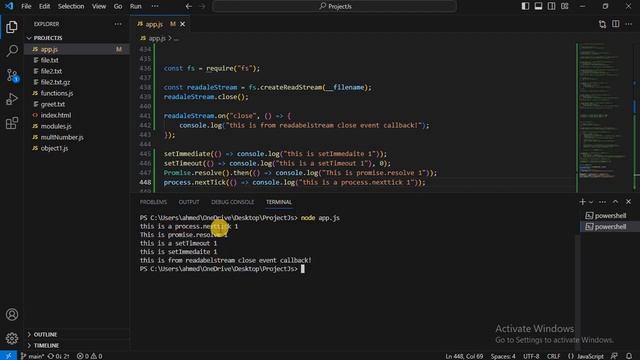This screenshot has height=360, width=640.
Task: Collapse the PROJECTJS folder section
Action: coord(77,38)
